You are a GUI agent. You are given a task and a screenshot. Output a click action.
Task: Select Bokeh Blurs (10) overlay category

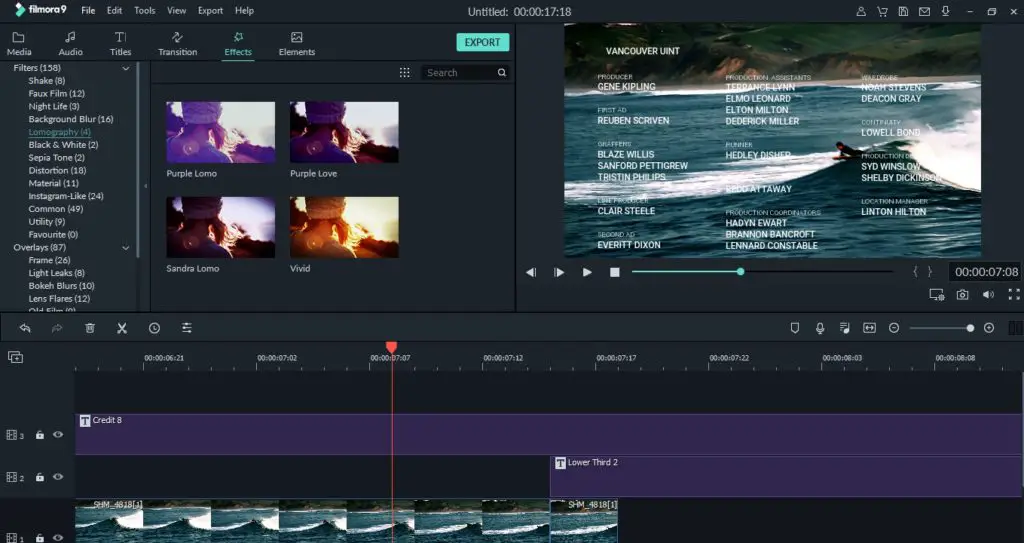tap(61, 286)
